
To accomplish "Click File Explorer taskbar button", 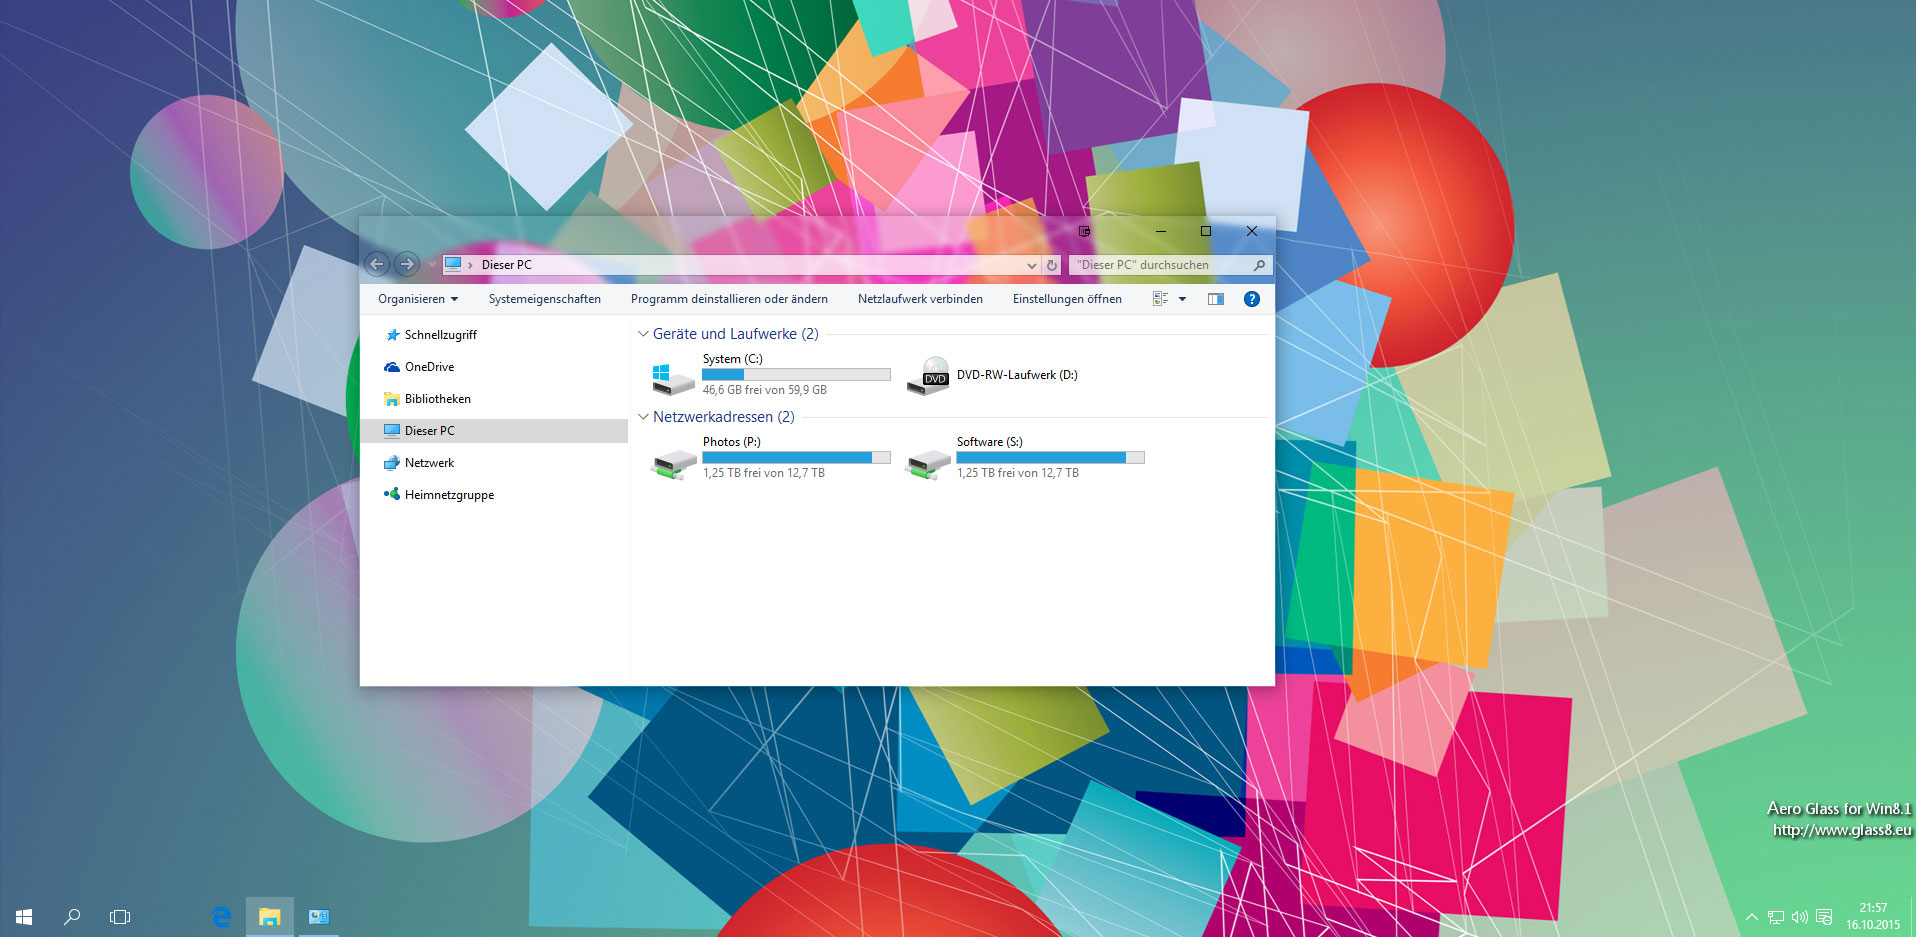I will pyautogui.click(x=270, y=917).
